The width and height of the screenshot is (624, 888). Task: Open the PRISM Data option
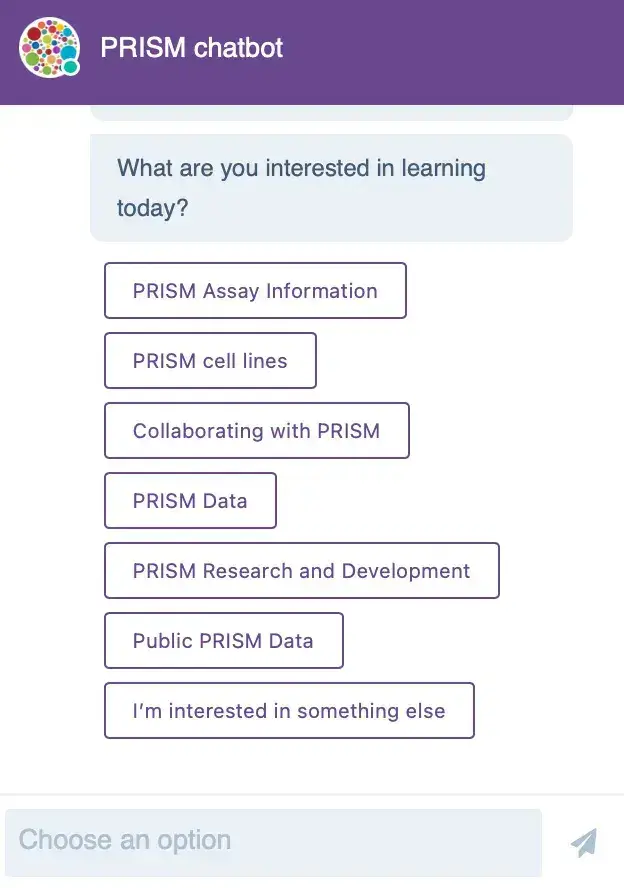190,501
